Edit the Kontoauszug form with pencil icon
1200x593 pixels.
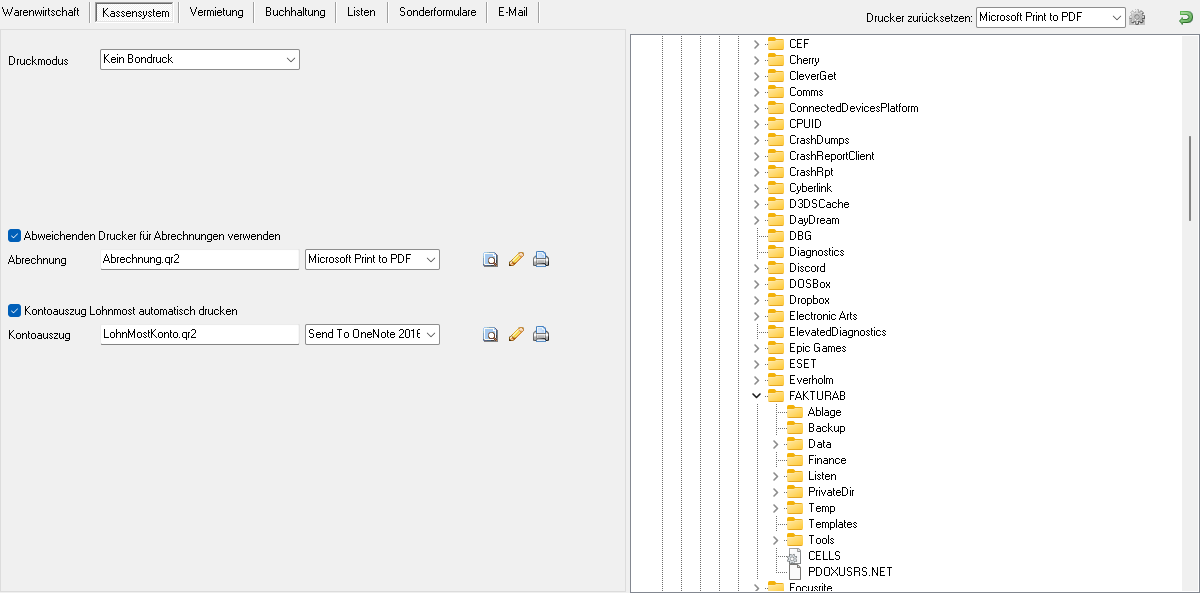pos(516,335)
